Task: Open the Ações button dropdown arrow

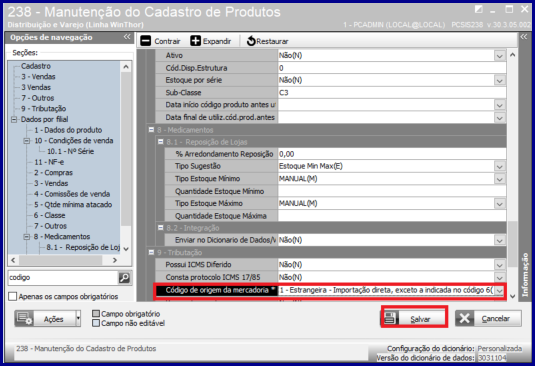Action: click(78, 319)
